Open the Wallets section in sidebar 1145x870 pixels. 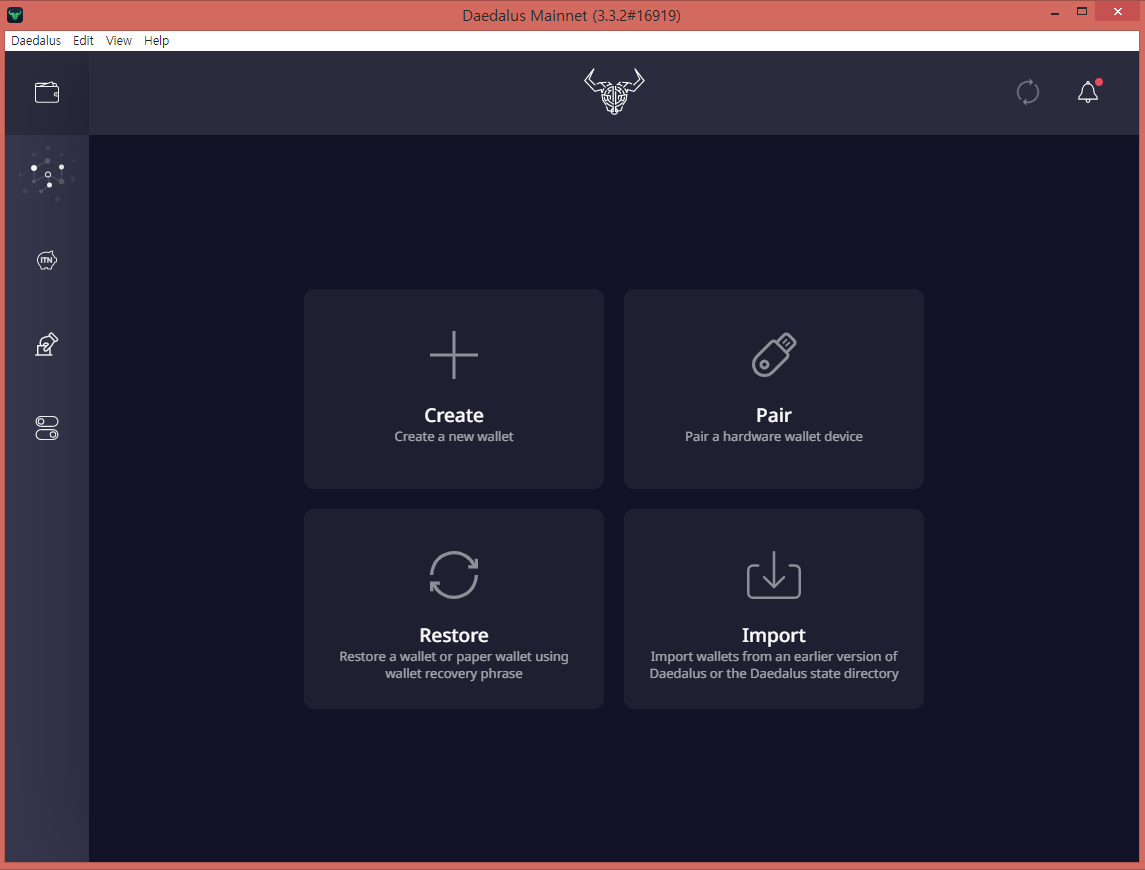[x=47, y=93]
